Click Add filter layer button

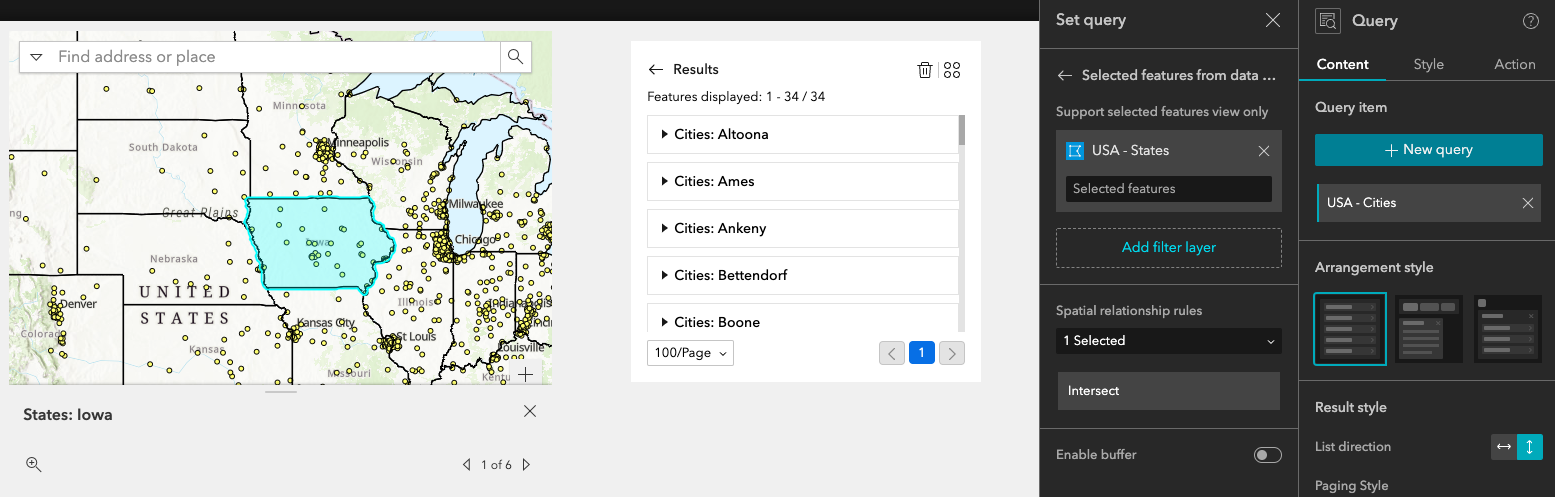(x=1168, y=247)
